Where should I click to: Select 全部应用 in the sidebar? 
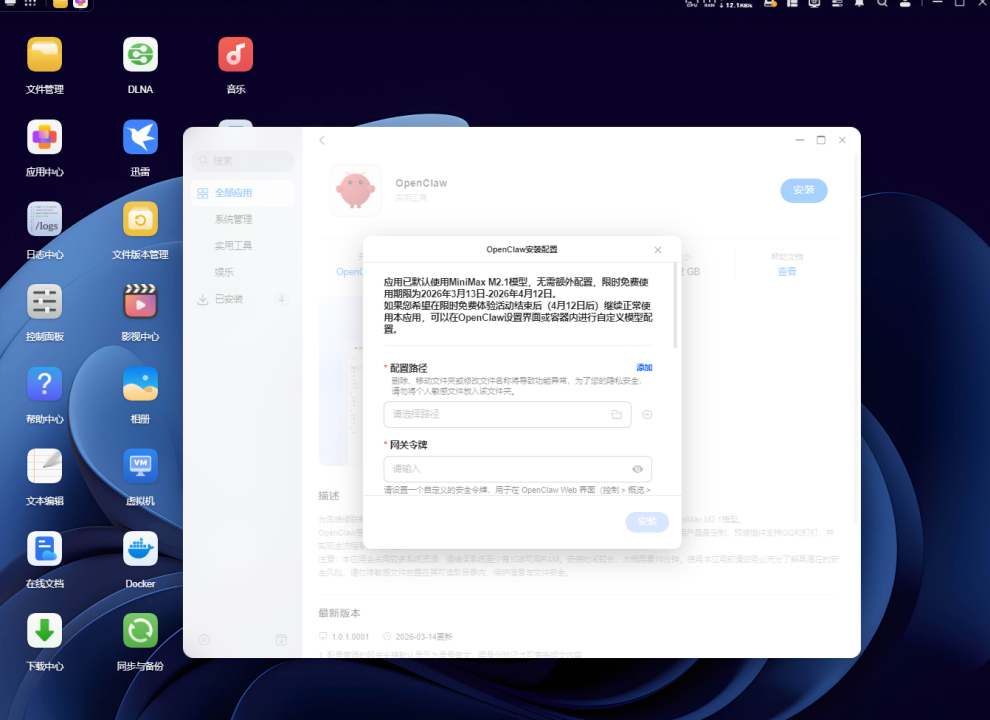tap(242, 193)
